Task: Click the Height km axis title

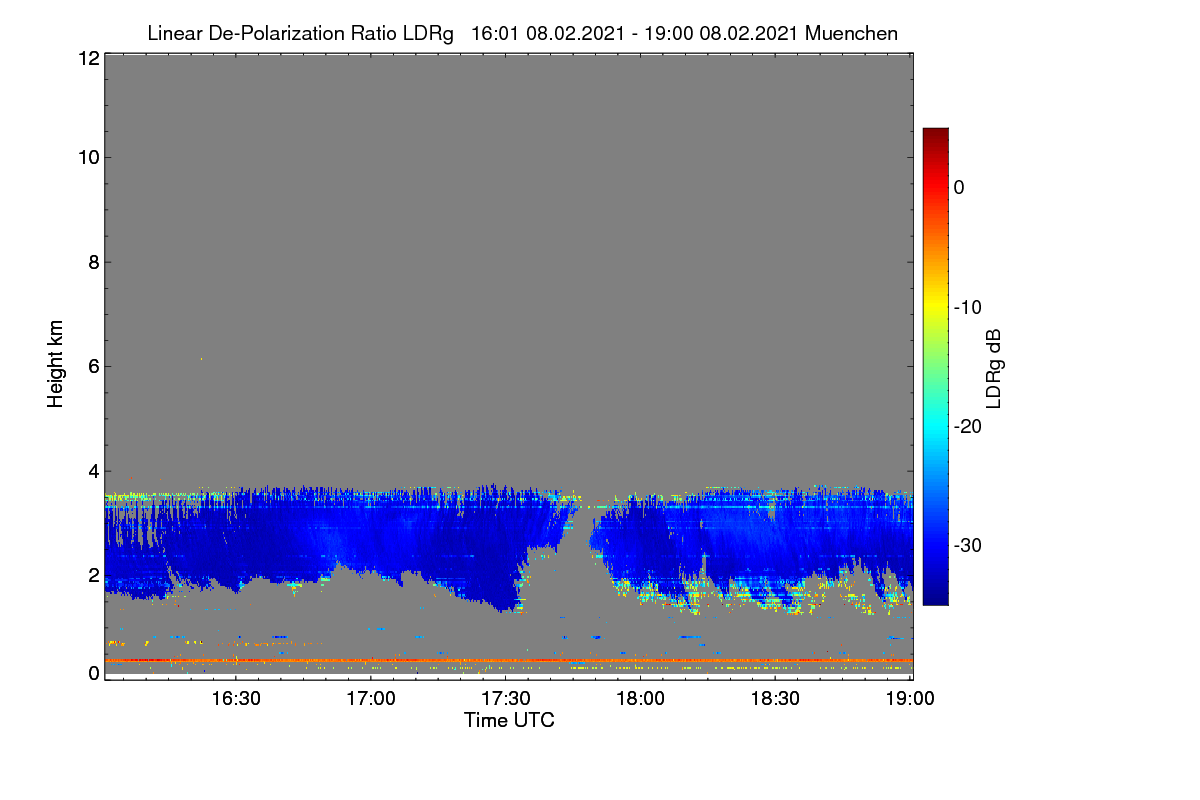Action: 55,365
